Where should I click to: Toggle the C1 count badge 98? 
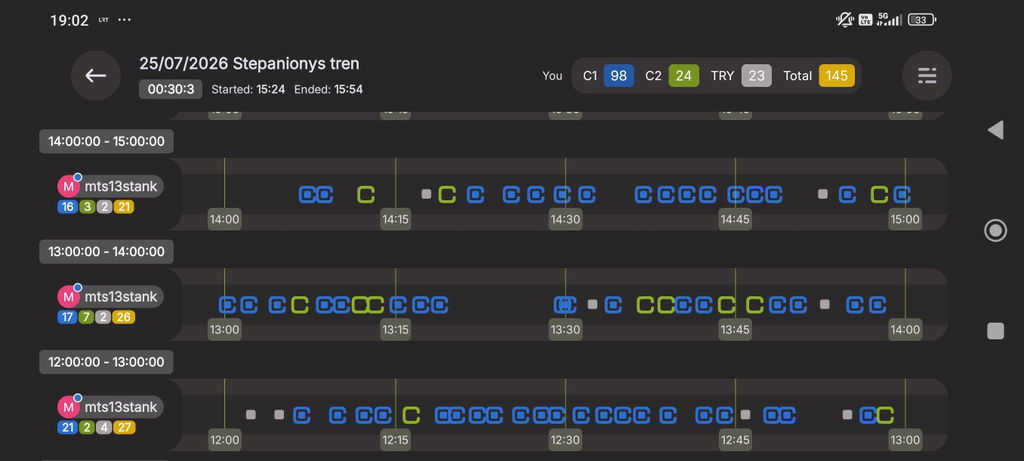tap(618, 76)
